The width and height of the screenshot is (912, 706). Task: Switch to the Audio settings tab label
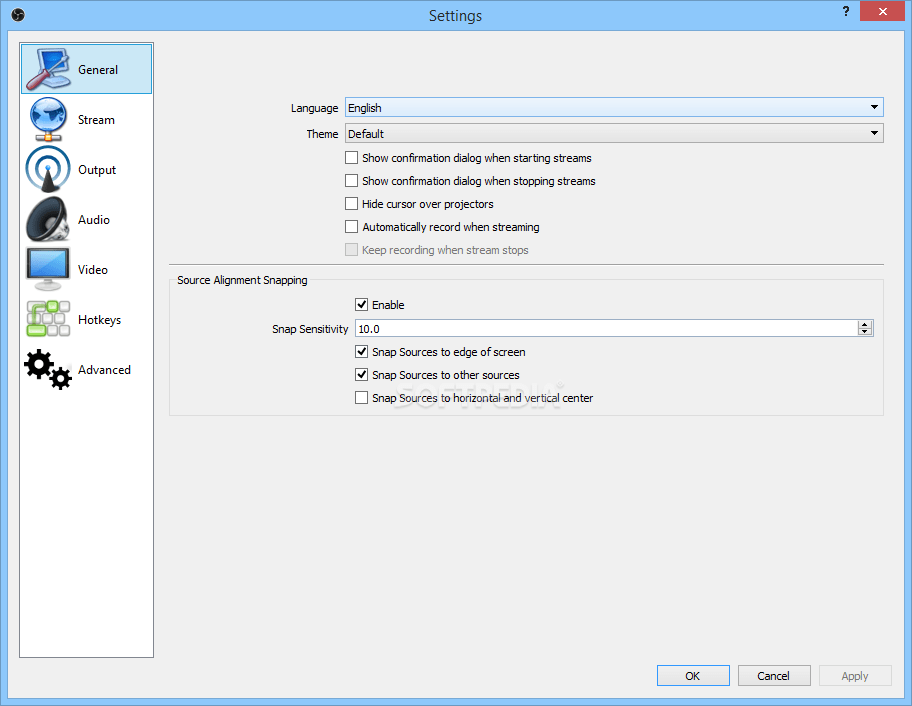pyautogui.click(x=94, y=220)
